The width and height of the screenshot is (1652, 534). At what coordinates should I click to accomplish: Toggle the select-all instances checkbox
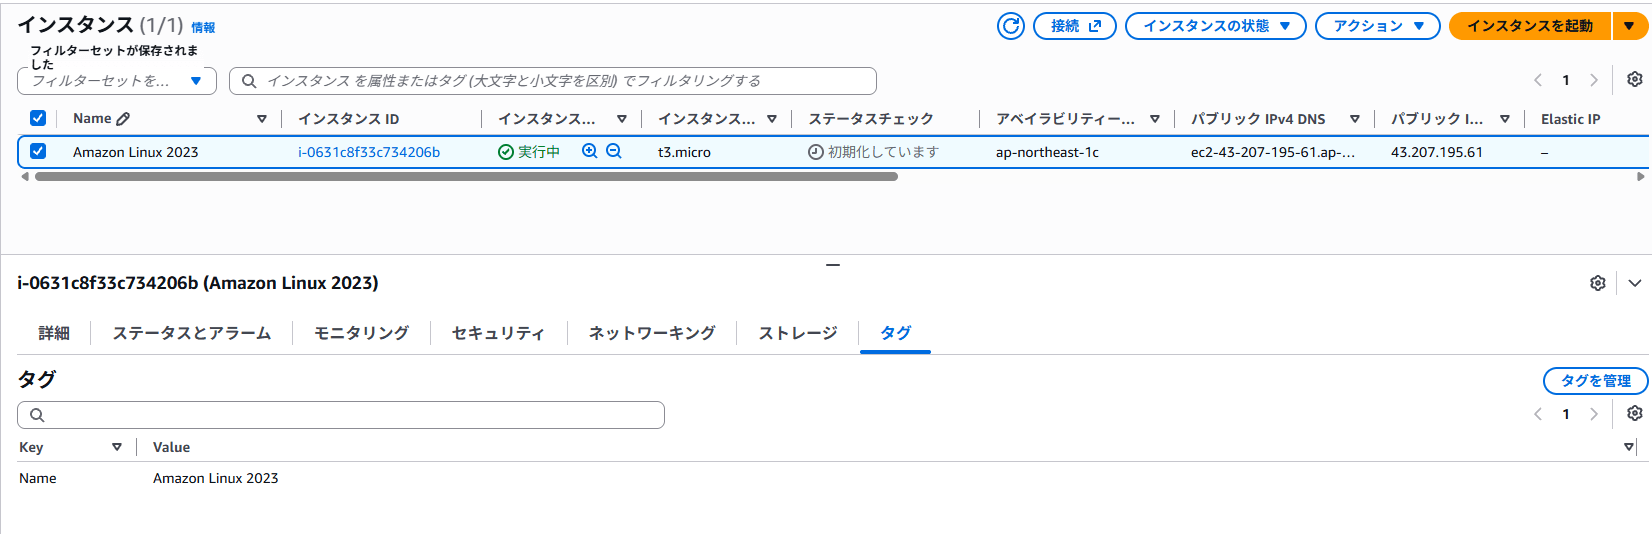(38, 118)
